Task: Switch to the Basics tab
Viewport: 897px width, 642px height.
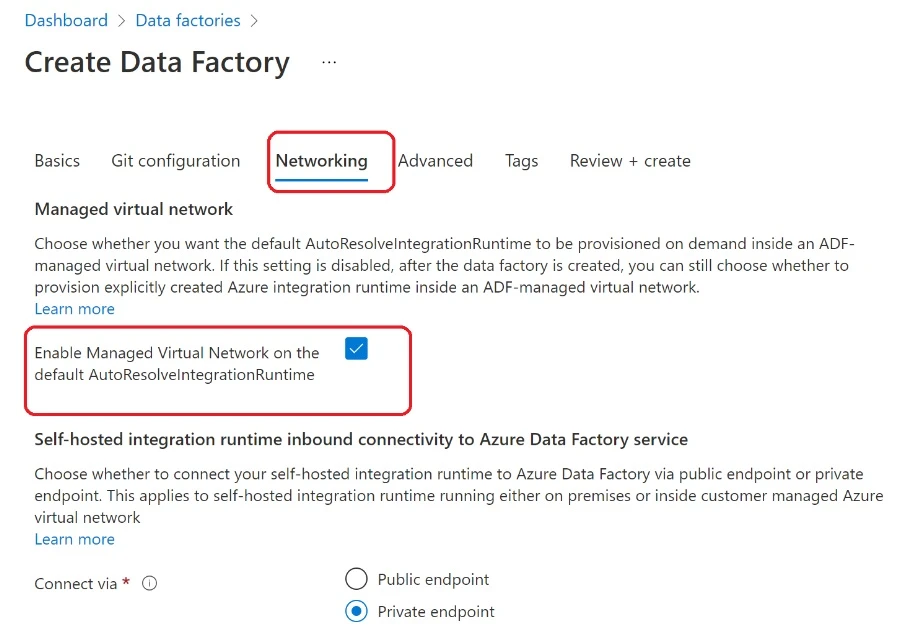Action: pos(57,160)
